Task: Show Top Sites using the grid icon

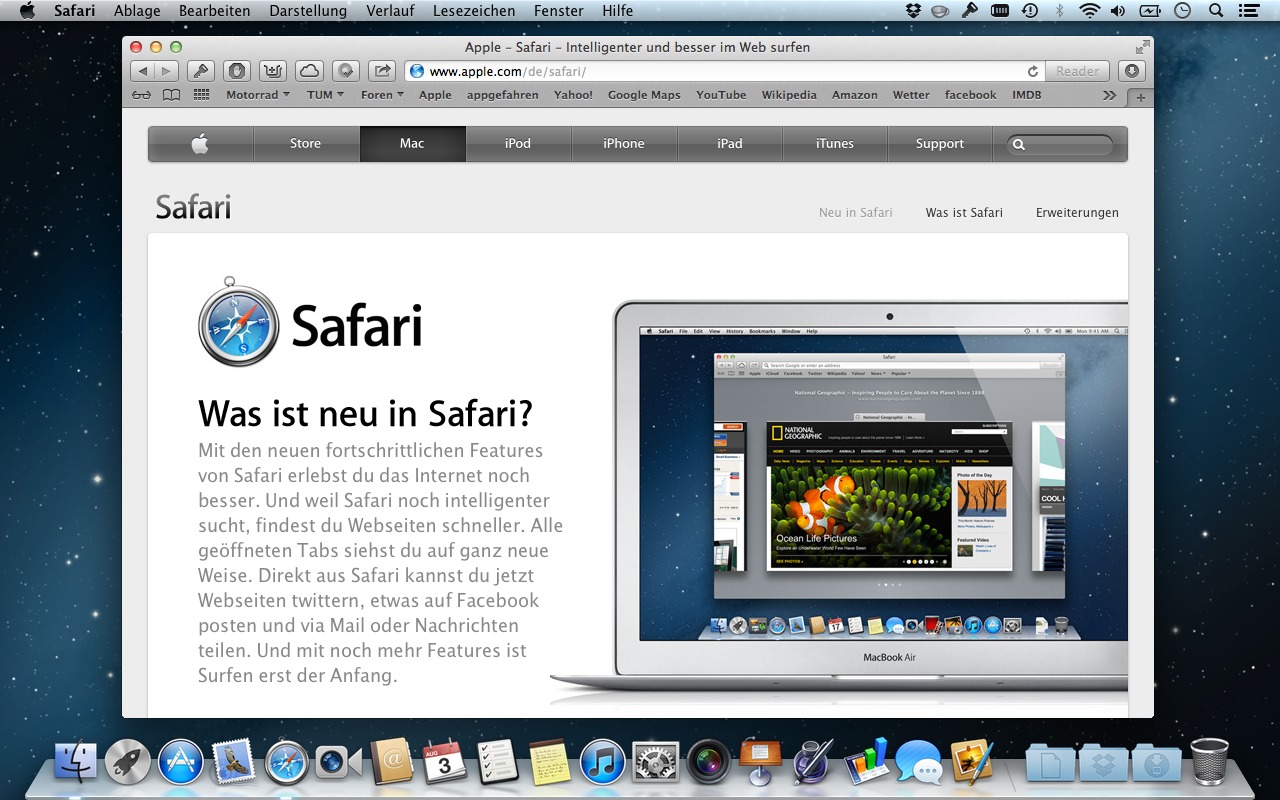Action: point(202,94)
